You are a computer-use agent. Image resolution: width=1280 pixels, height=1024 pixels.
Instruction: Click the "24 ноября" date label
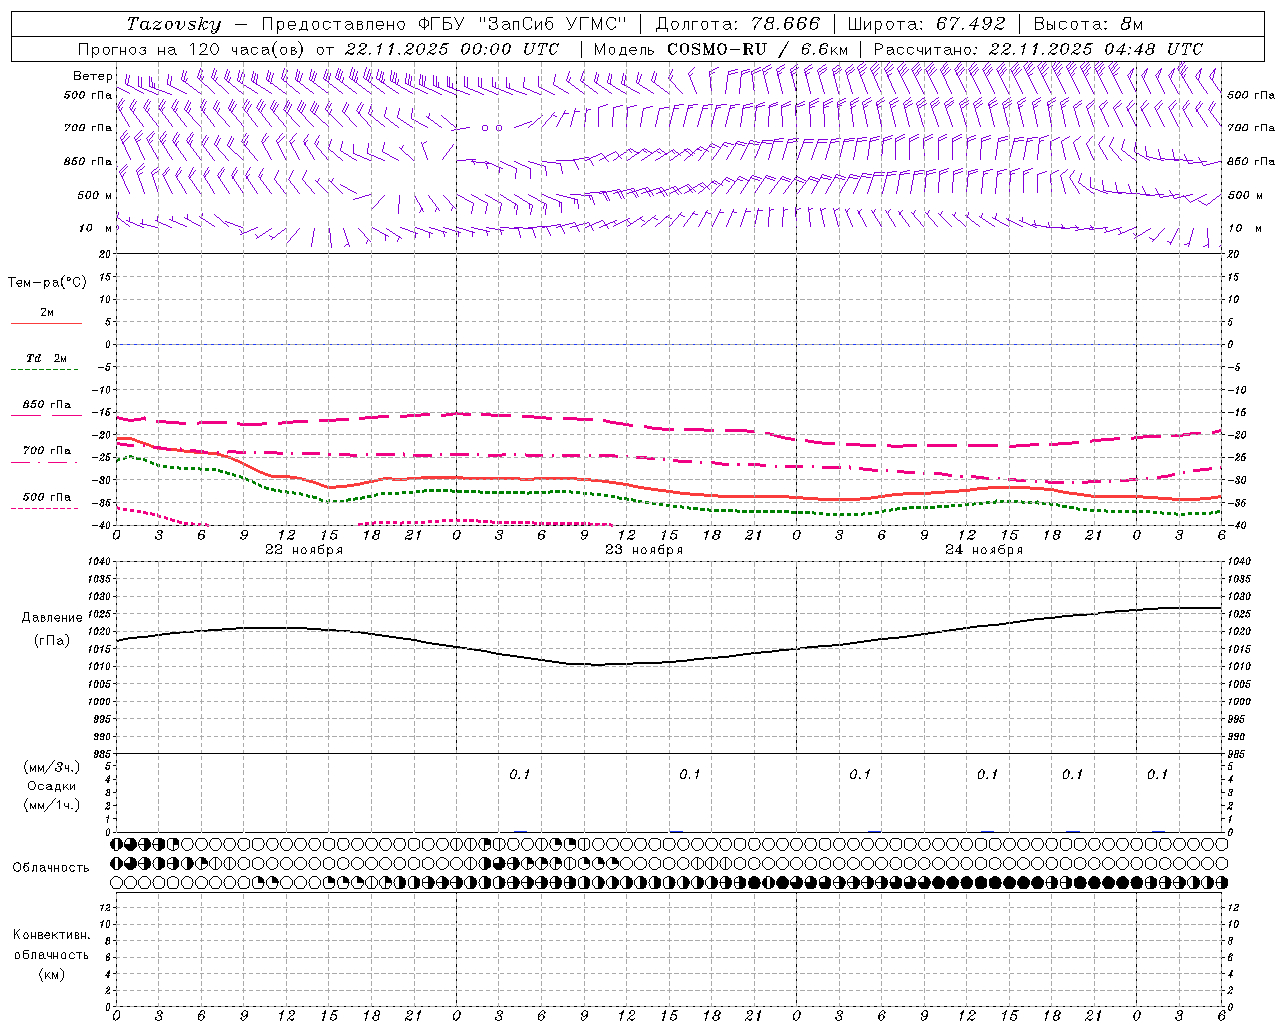pyautogui.click(x=984, y=550)
